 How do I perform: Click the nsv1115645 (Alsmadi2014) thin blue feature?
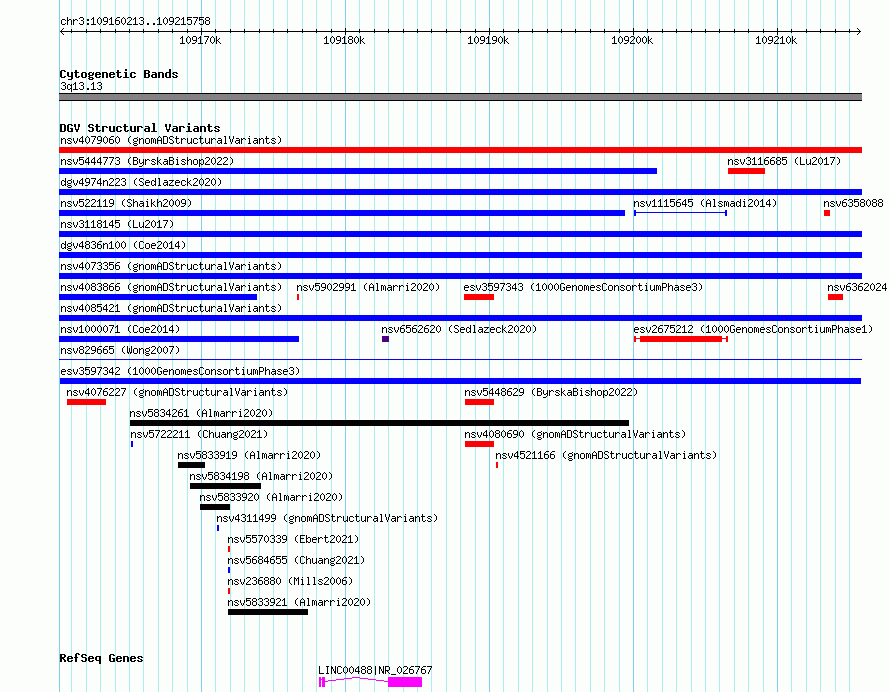(681, 213)
